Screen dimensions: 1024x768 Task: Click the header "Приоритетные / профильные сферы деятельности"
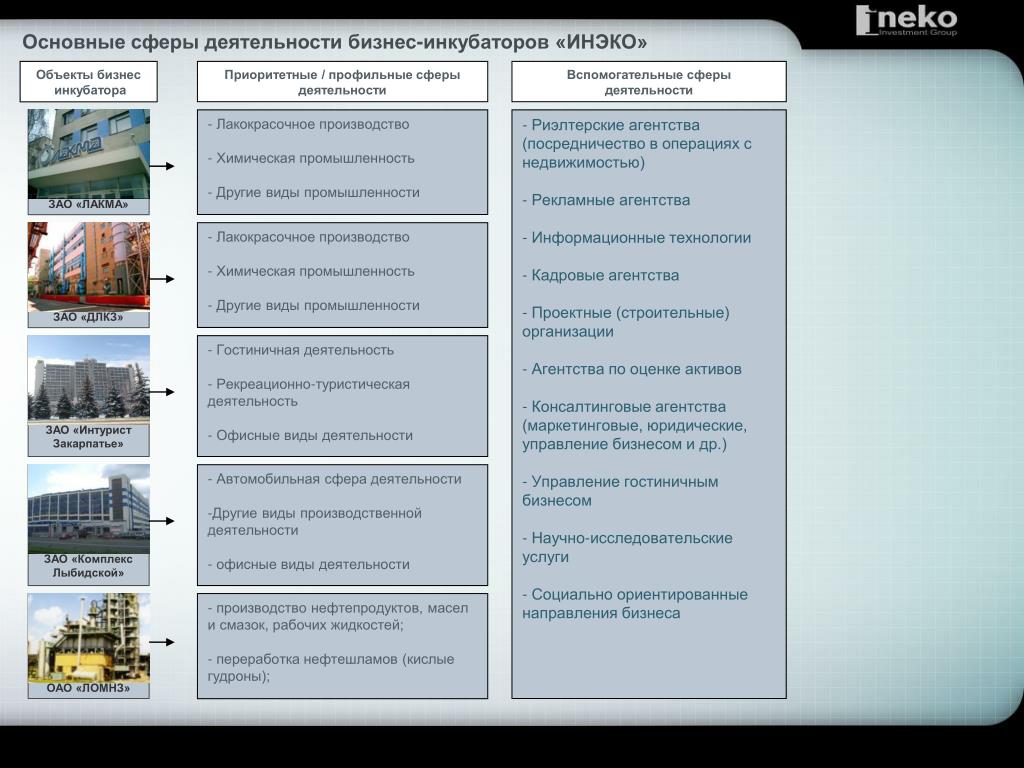click(x=342, y=82)
